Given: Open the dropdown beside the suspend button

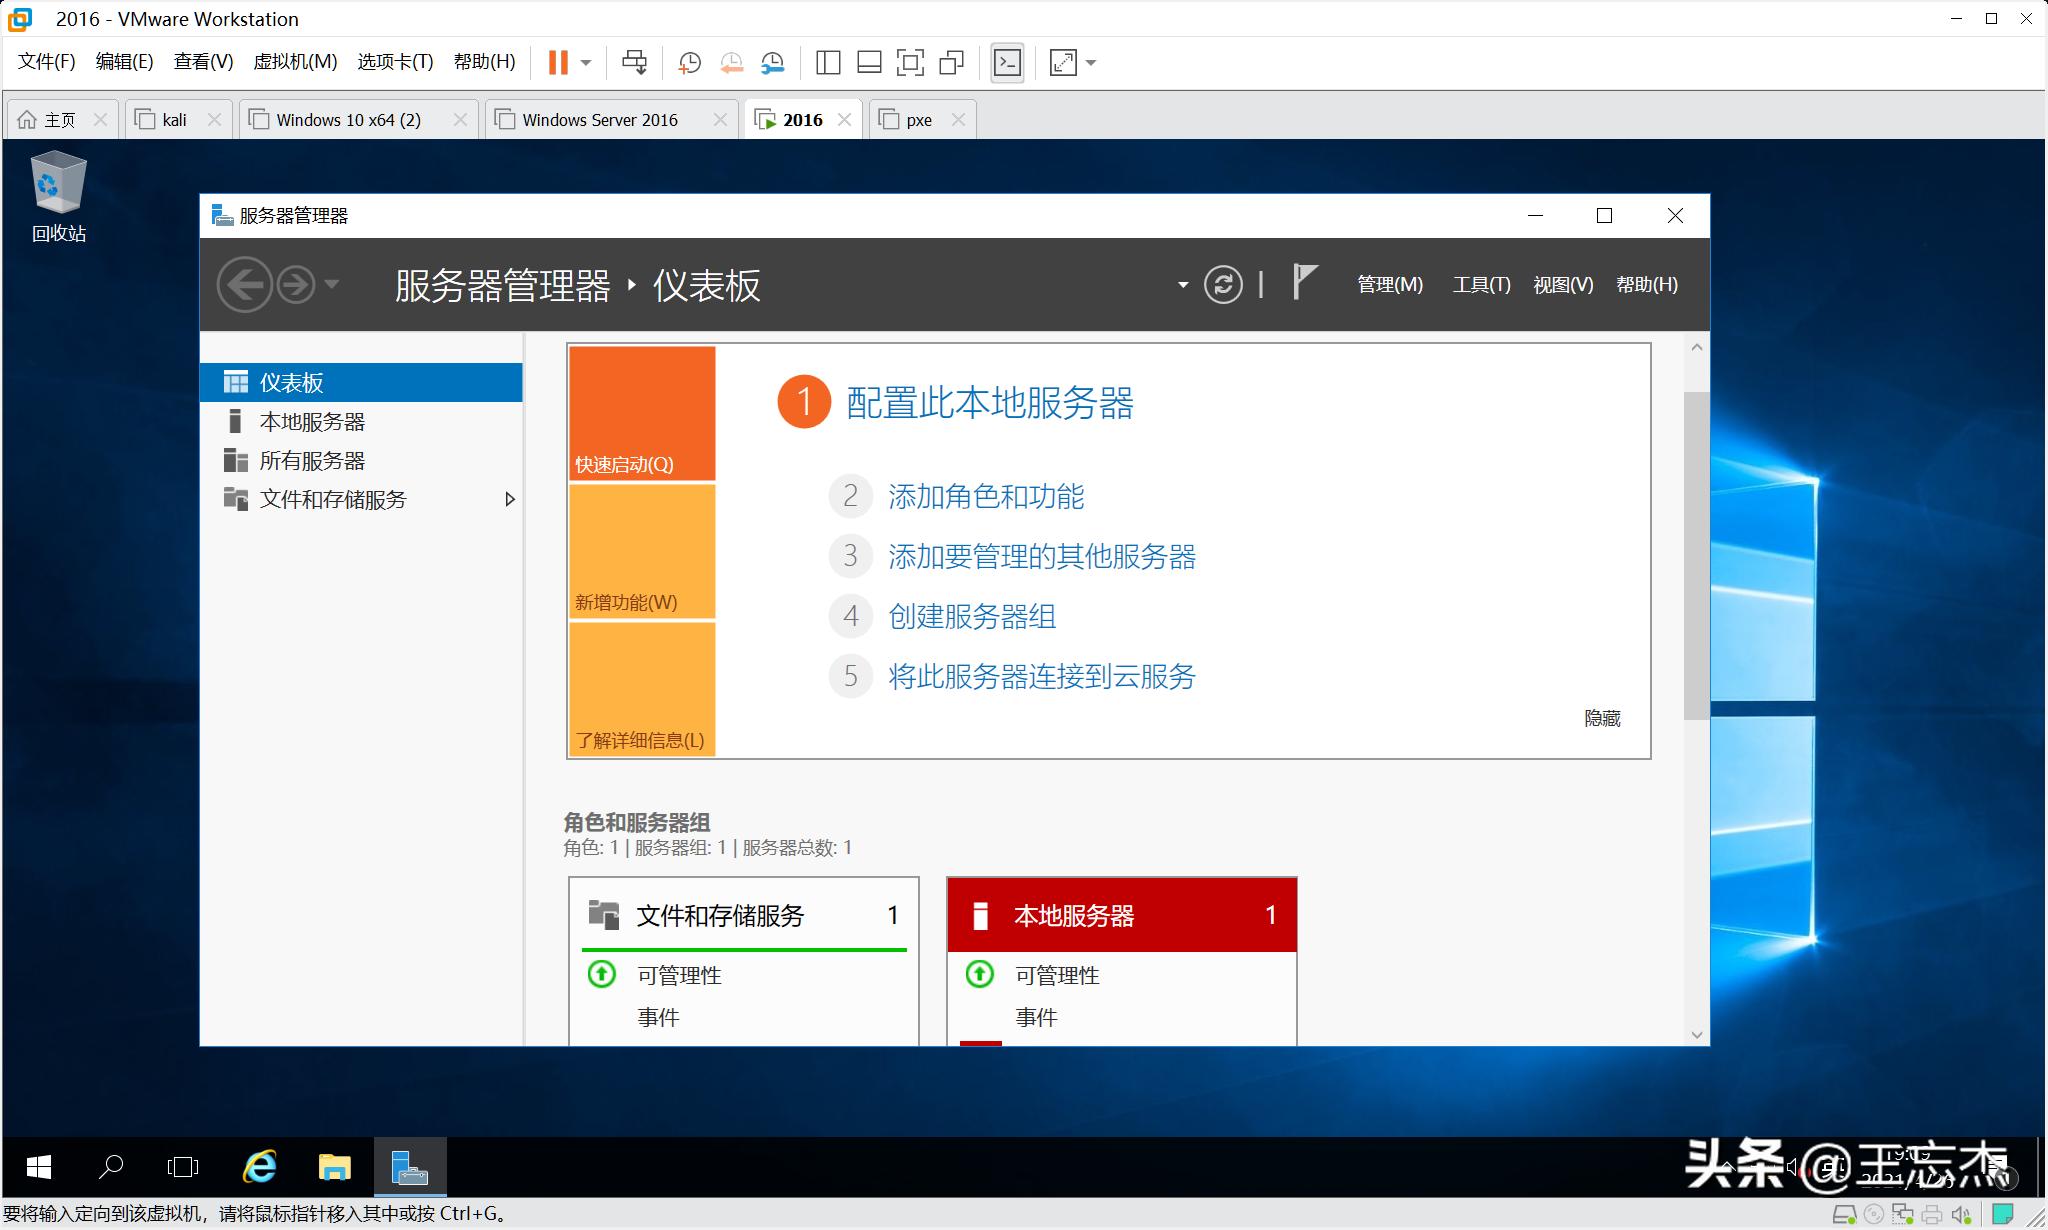Looking at the screenshot, I should click(x=586, y=62).
